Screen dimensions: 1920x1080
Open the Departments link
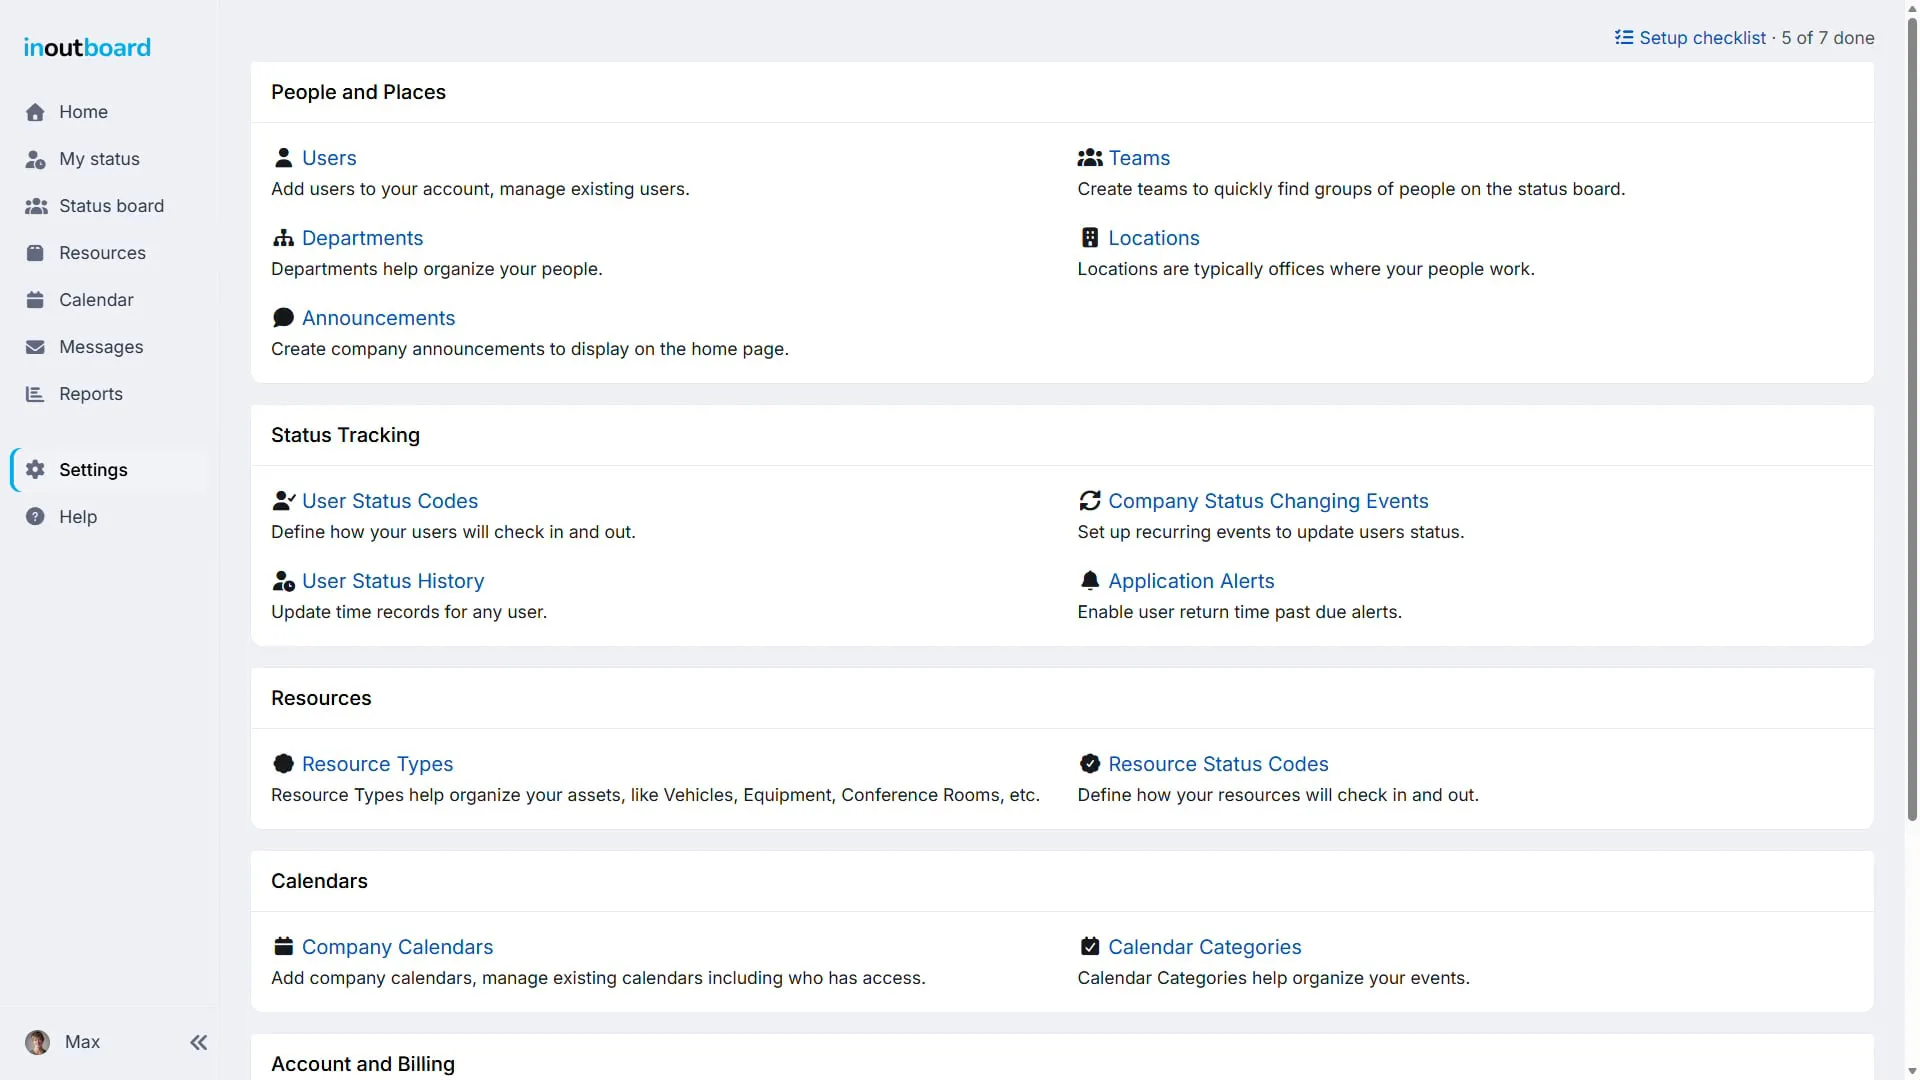362,238
